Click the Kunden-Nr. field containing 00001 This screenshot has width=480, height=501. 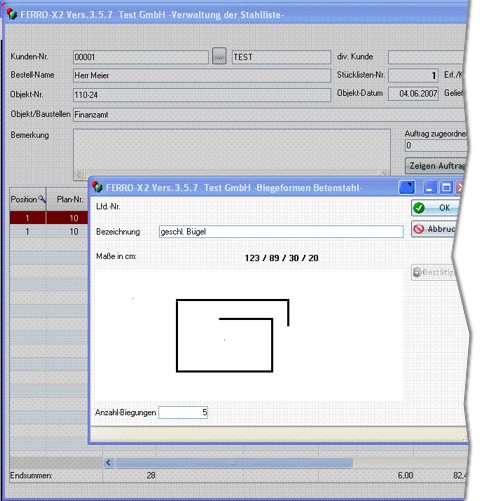[x=141, y=57]
